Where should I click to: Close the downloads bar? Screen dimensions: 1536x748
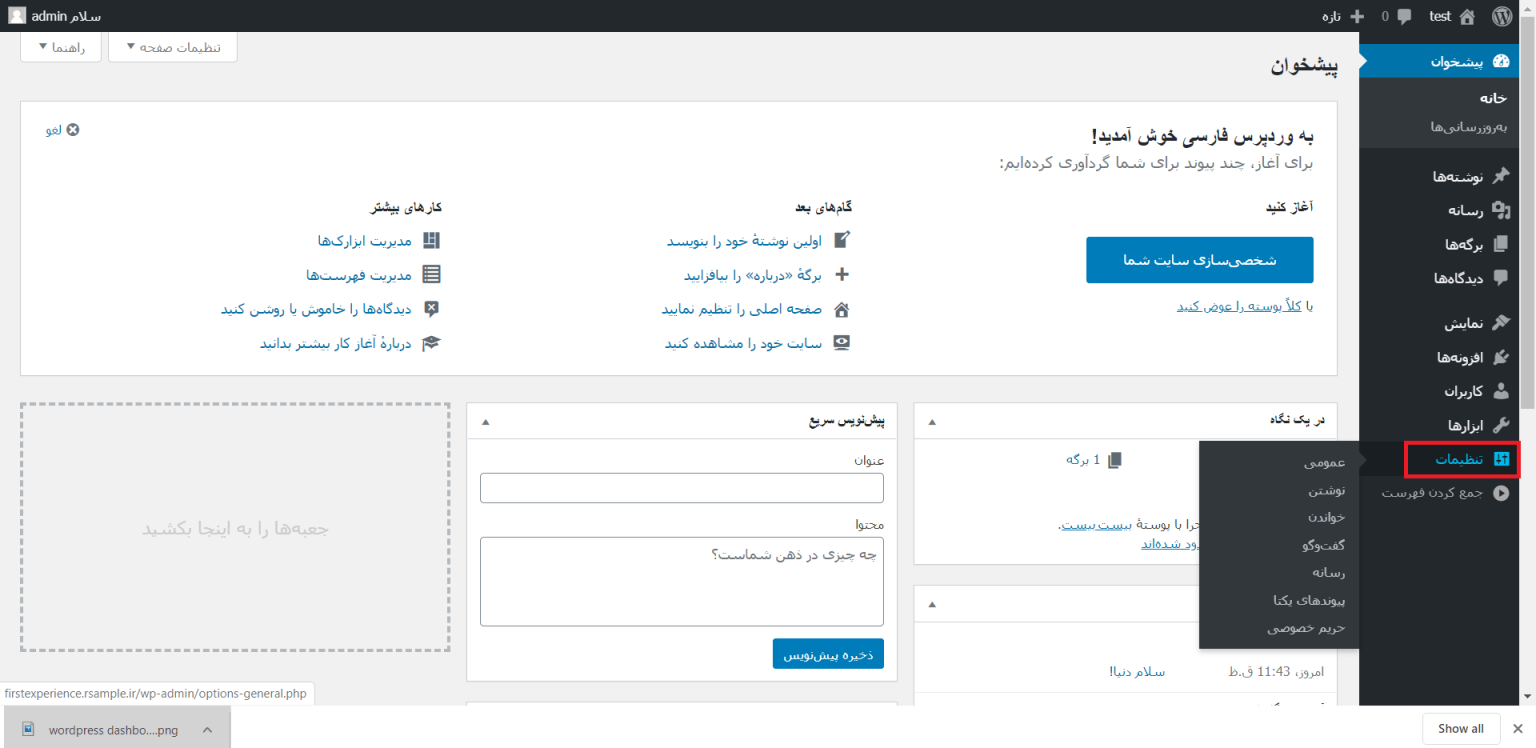(1518, 728)
